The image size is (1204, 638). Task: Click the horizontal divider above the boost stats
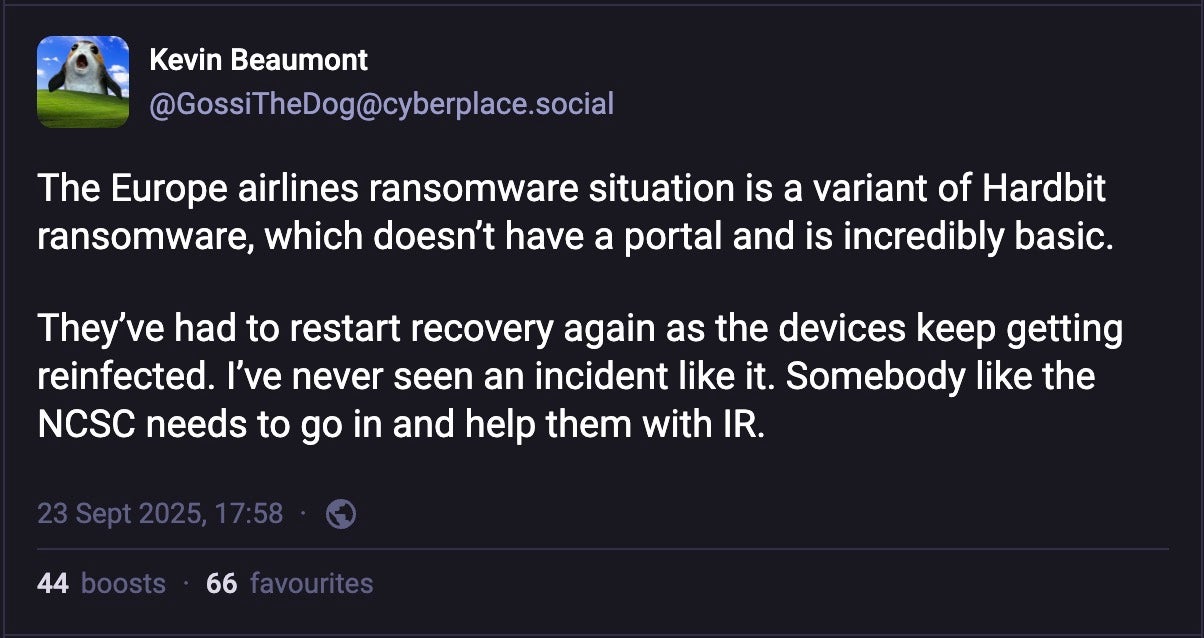[x=602, y=549]
